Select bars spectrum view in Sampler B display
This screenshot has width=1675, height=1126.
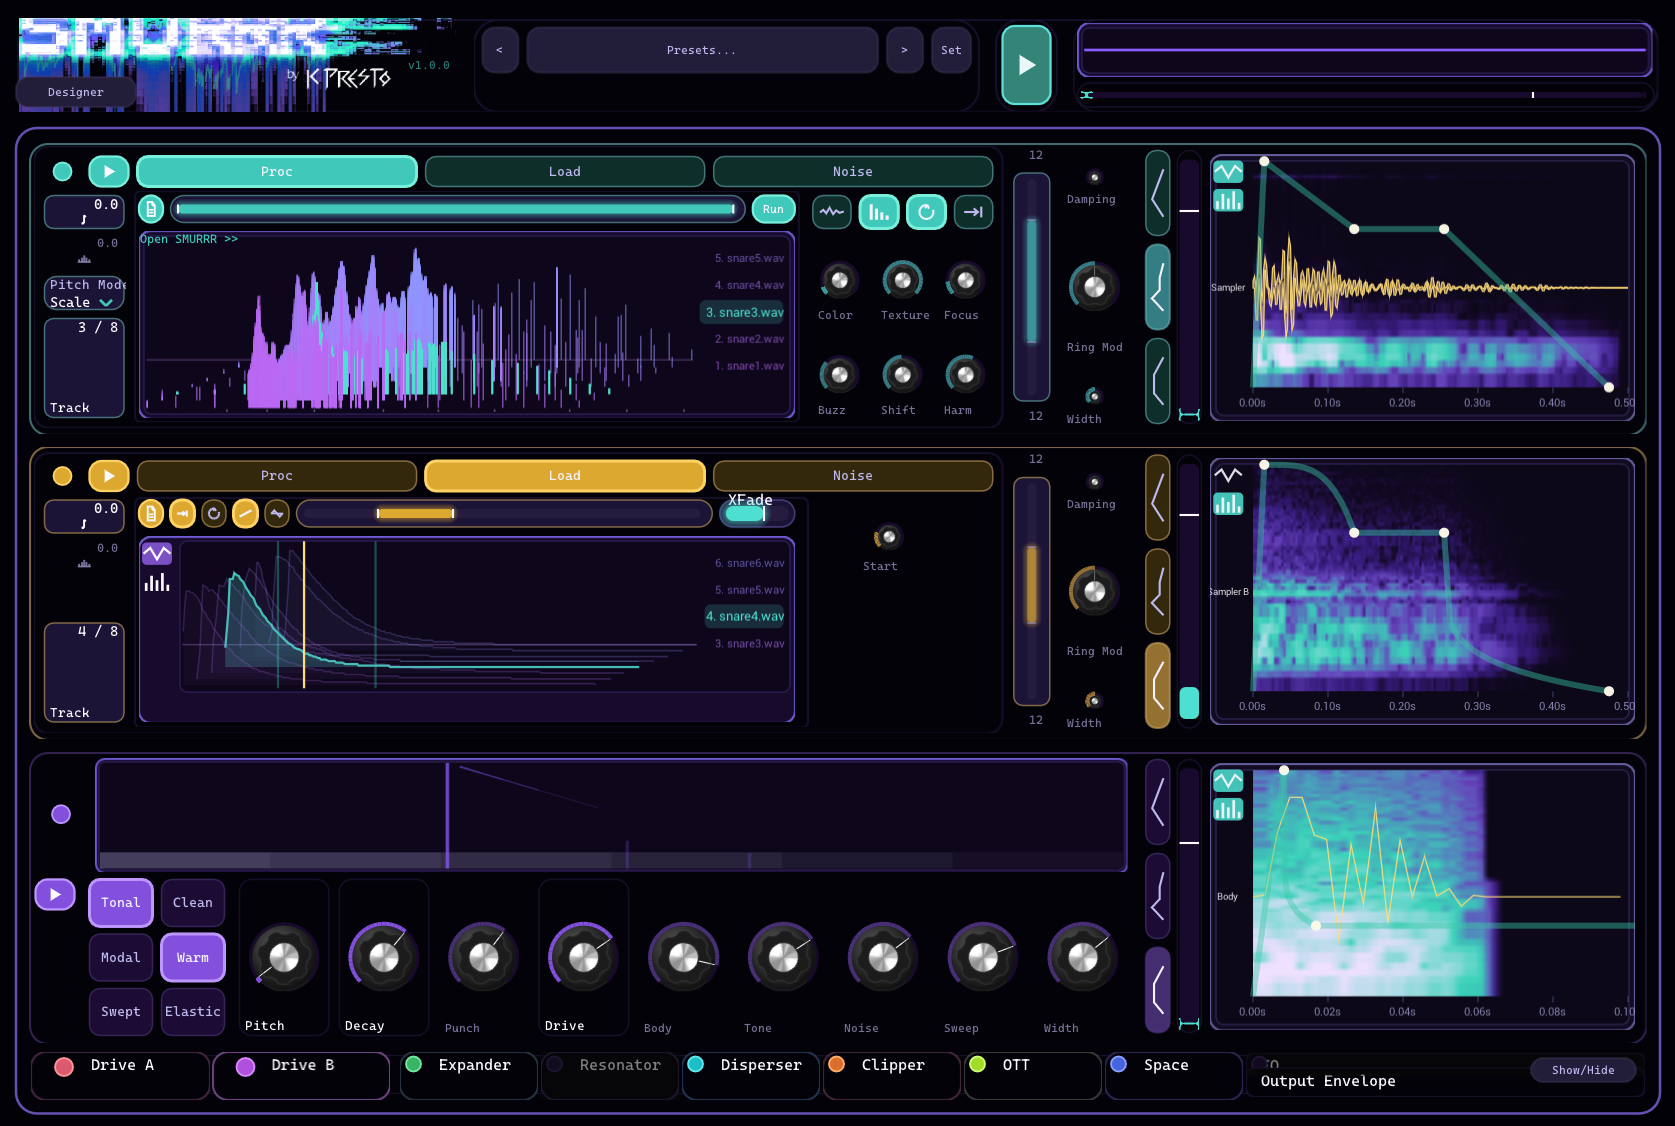[157, 582]
